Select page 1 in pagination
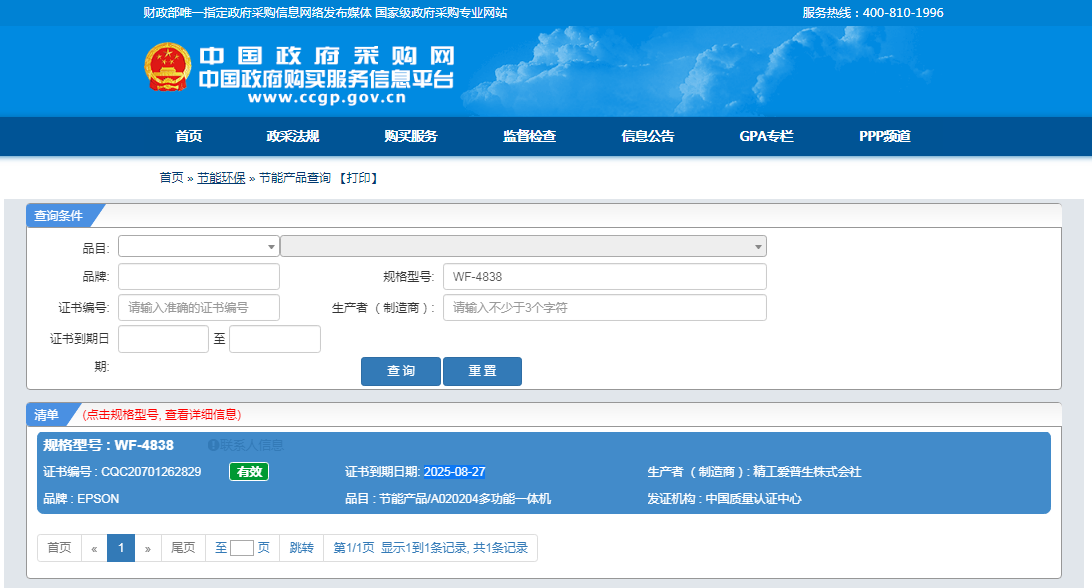 click(x=120, y=548)
